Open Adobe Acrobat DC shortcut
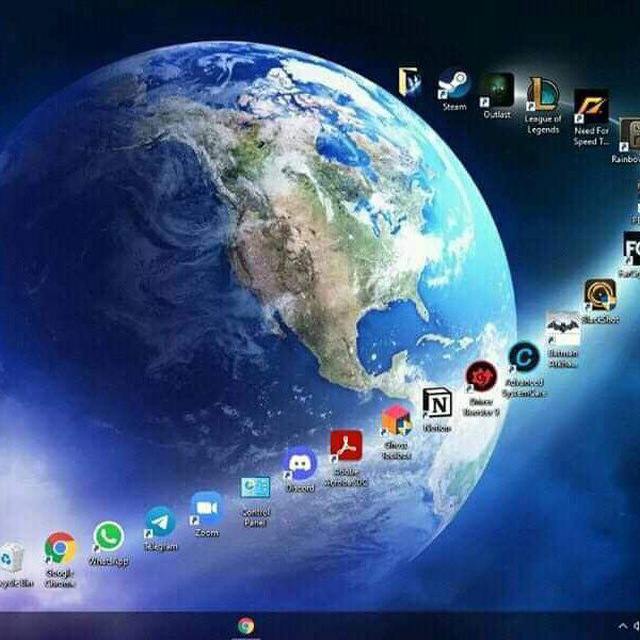Viewport: 640px width, 640px height. click(x=346, y=445)
